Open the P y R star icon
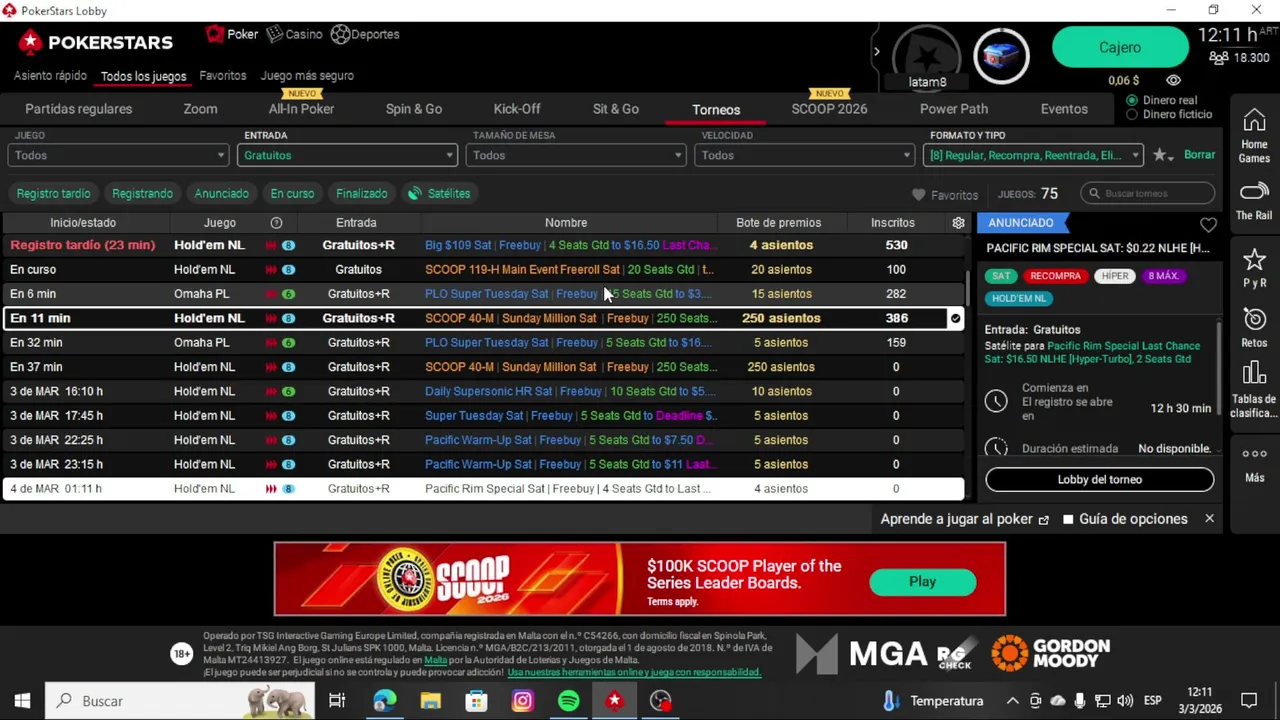This screenshot has height=720, width=1280. click(1254, 268)
